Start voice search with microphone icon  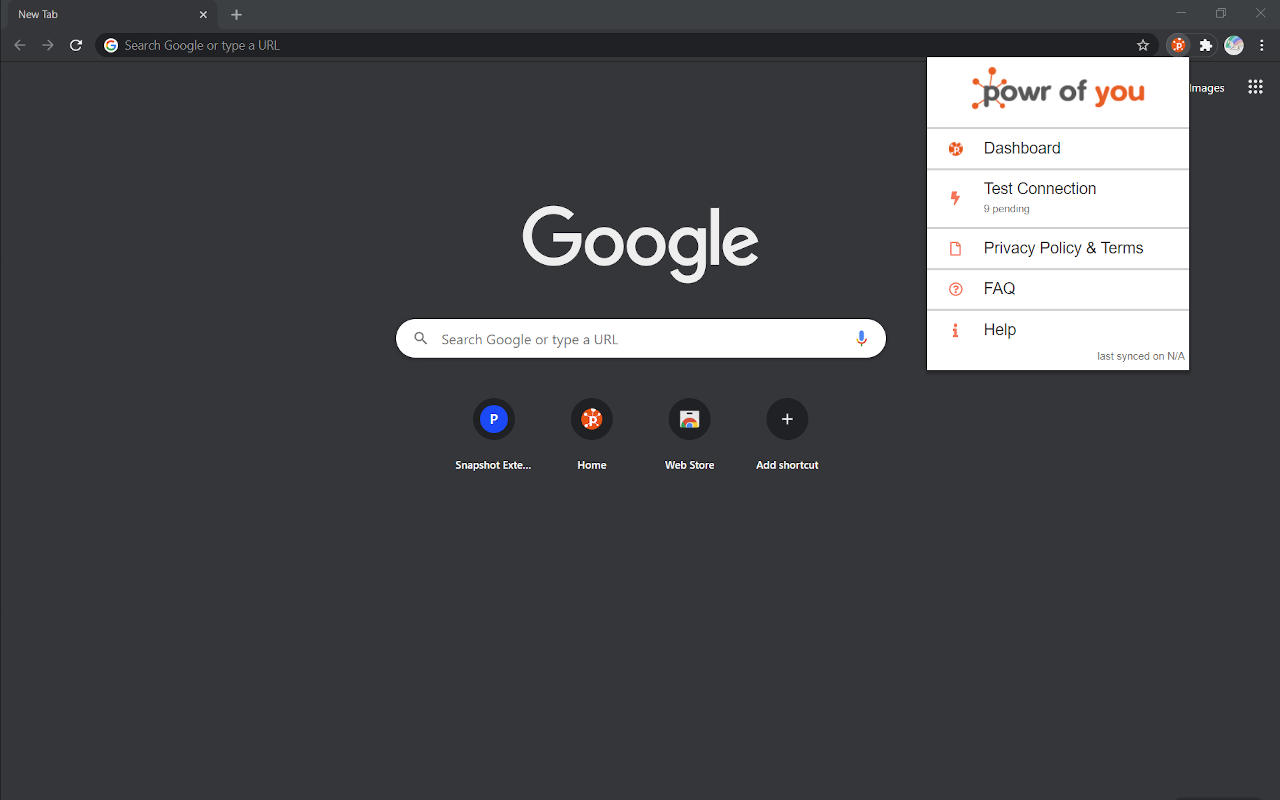861,339
